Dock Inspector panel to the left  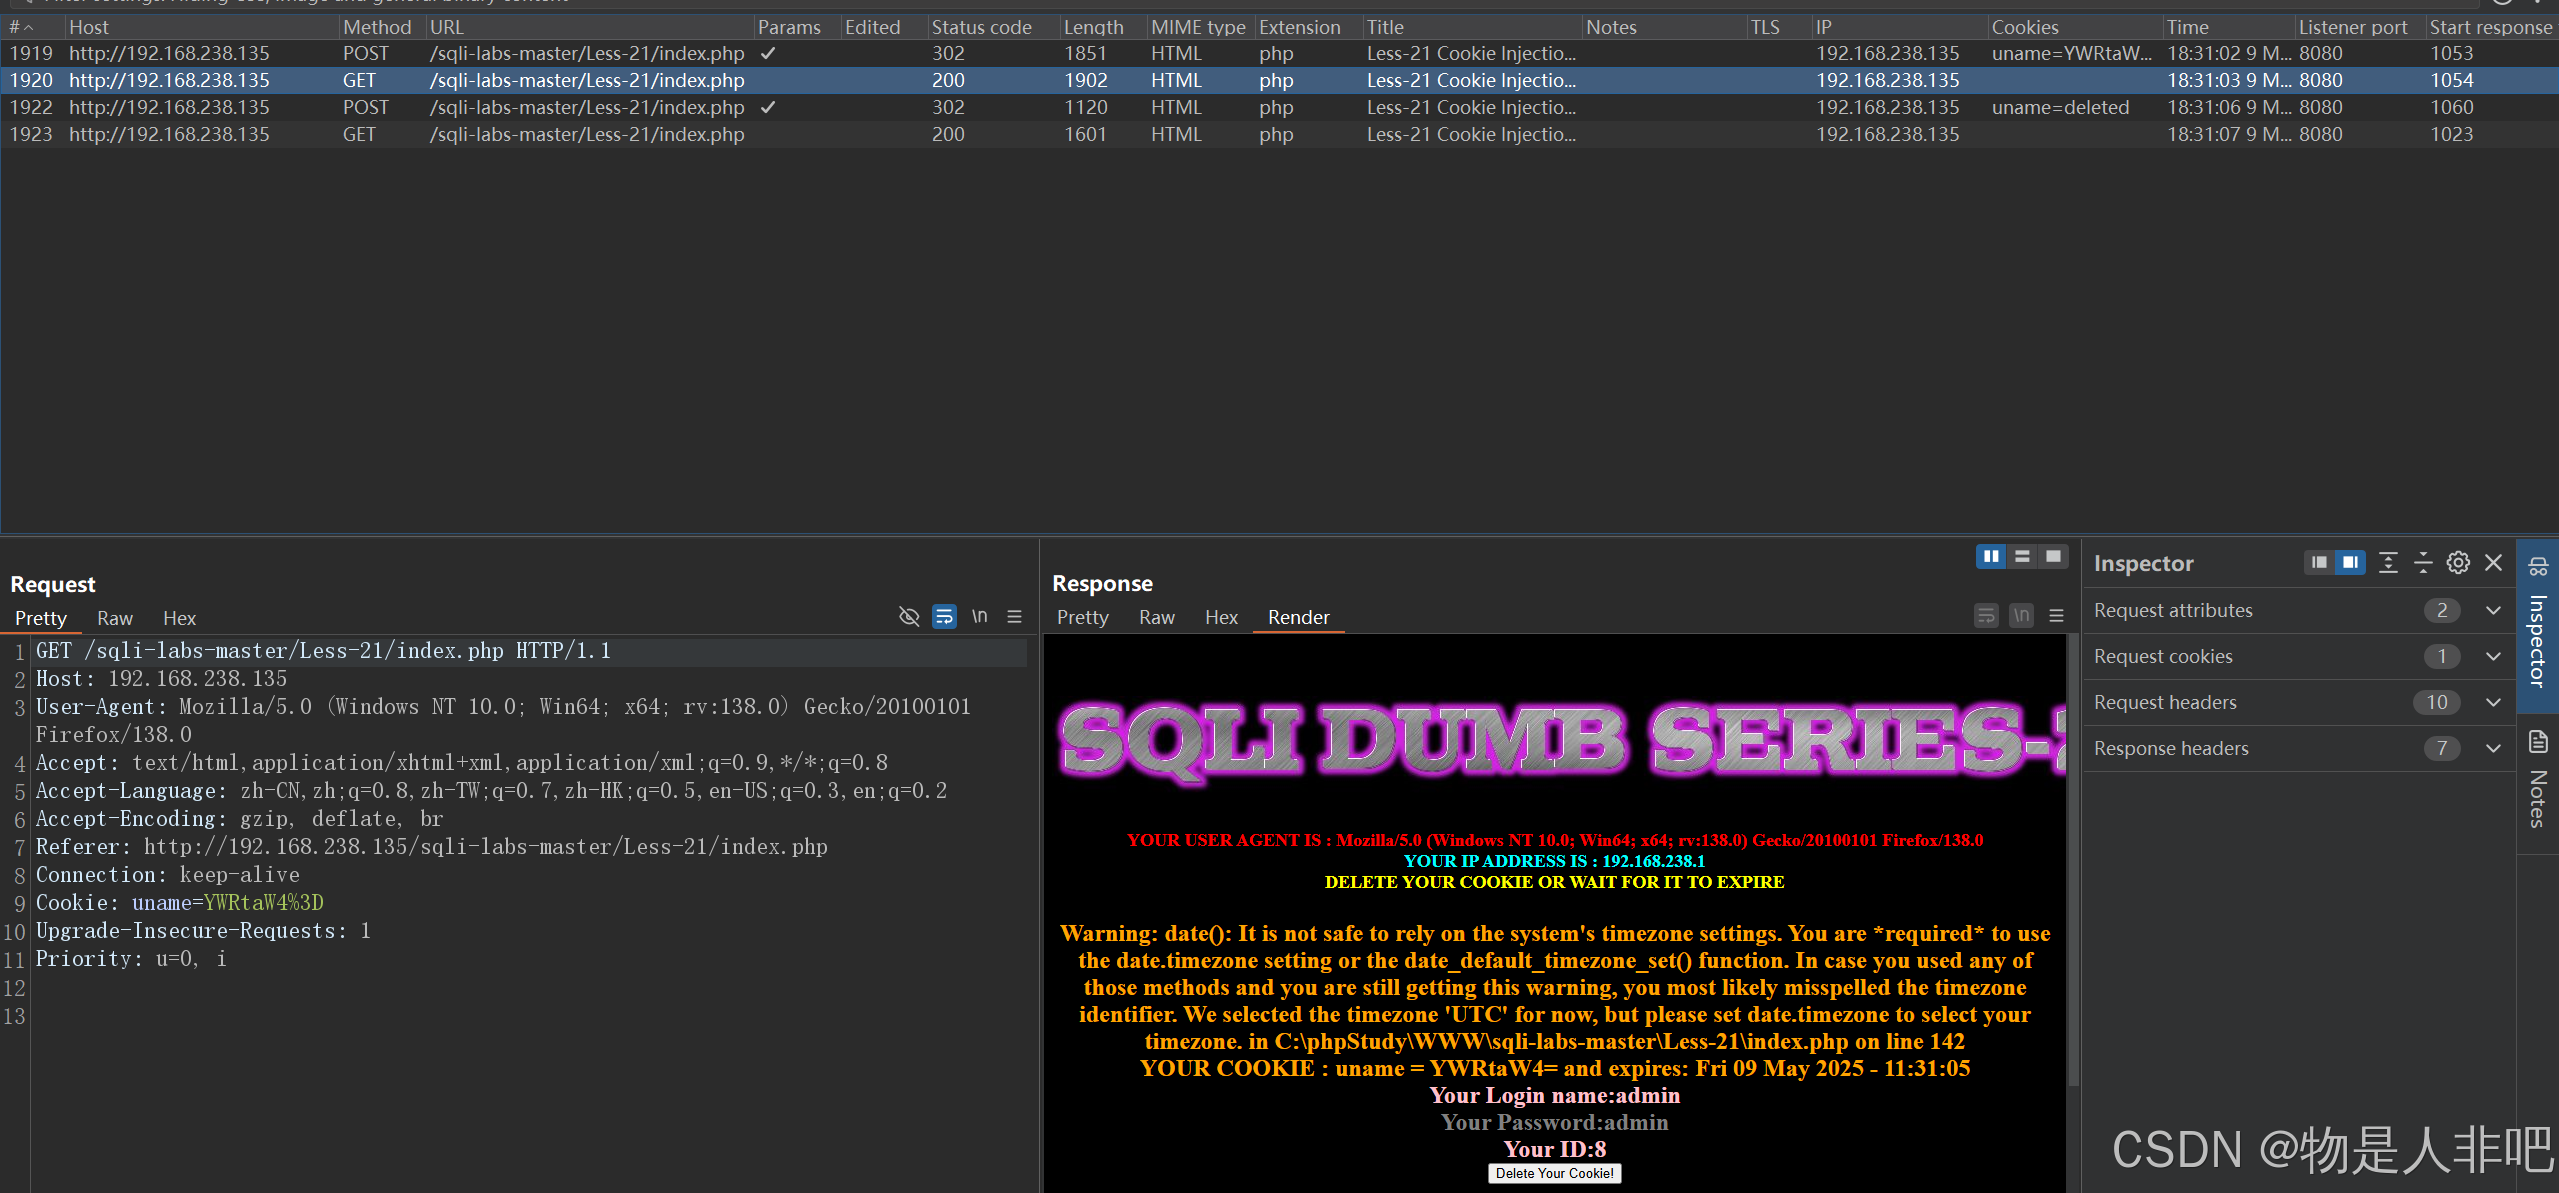(2319, 563)
